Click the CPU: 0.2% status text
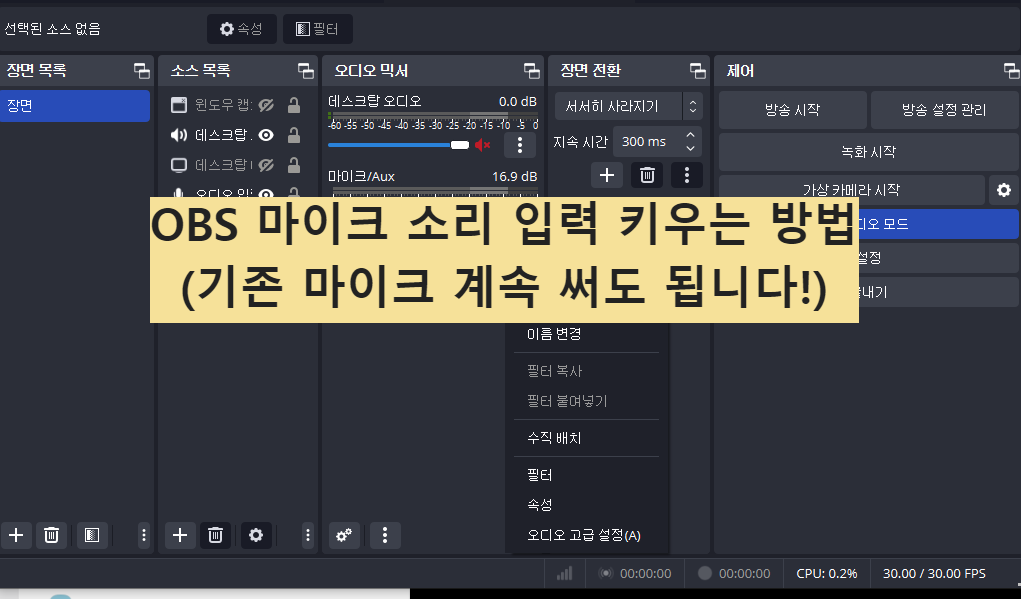This screenshot has height=599, width=1021. point(827,574)
